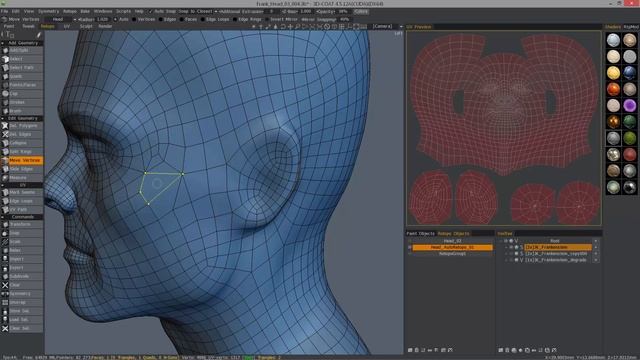Choose the Strokes tool
This screenshot has width=640, height=360.
22,102
